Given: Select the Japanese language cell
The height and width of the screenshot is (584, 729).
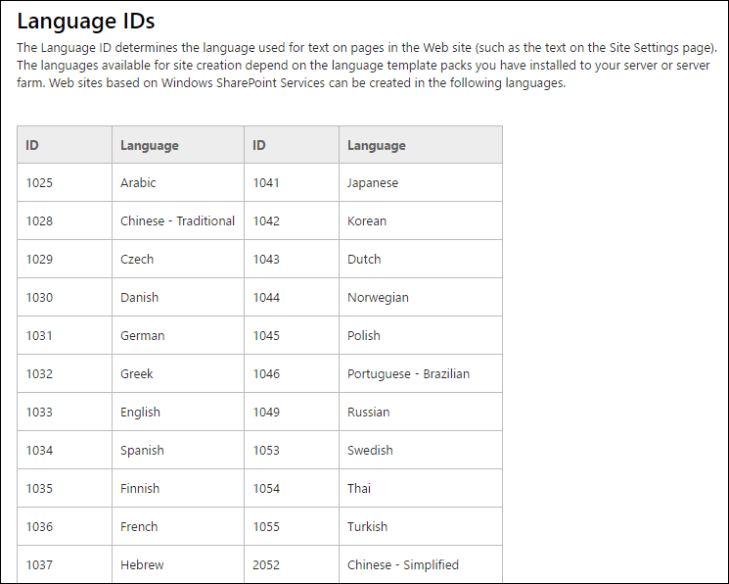Looking at the screenshot, I should tap(372, 183).
